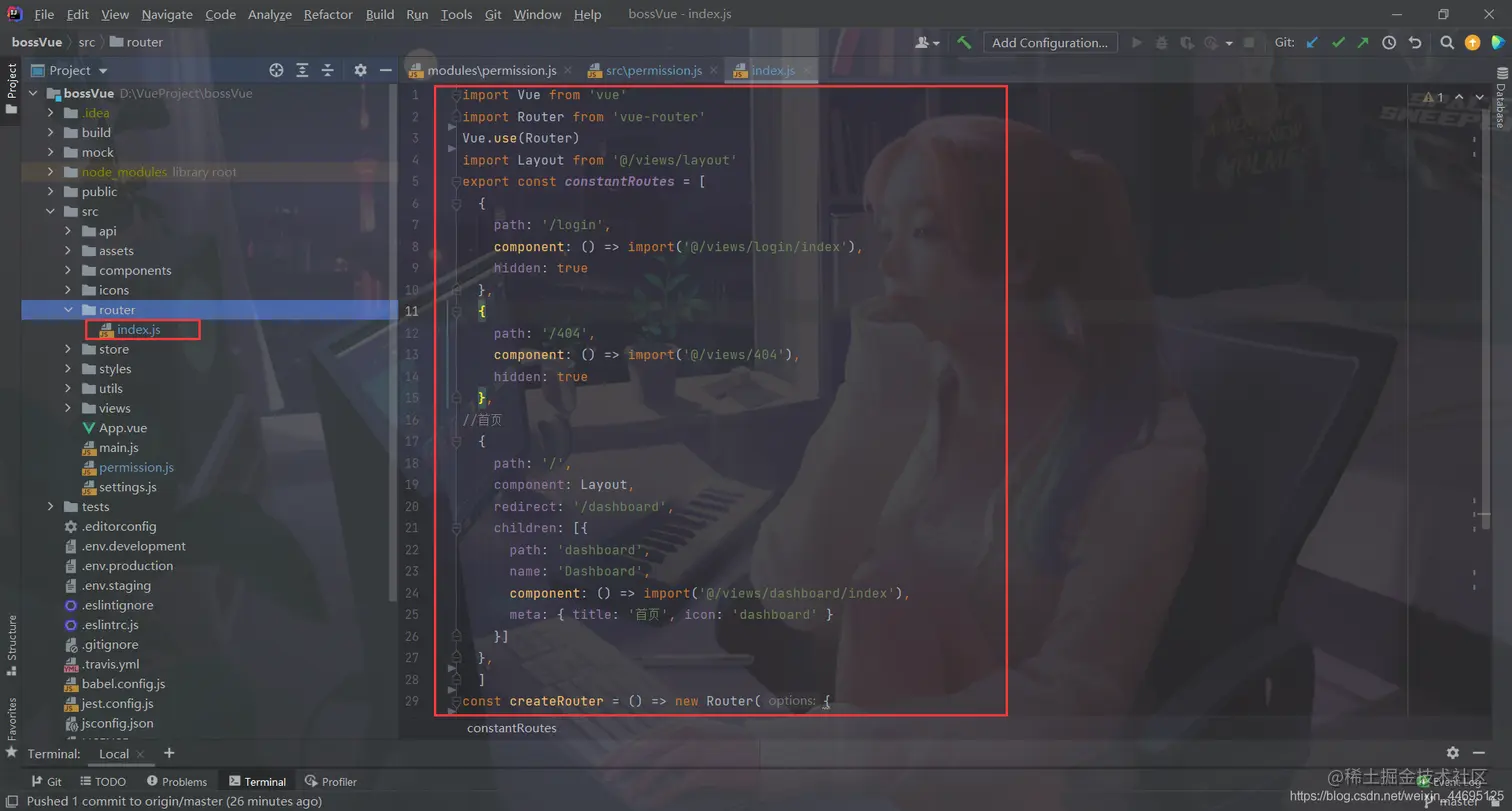
Task: Select main.js file in tree
Action: 118,448
